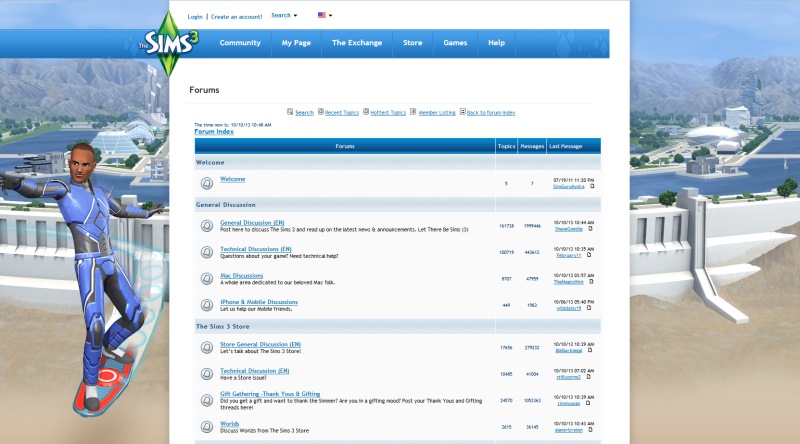This screenshot has width=800, height=444.
Task: Click Create an account! link
Action: click(x=236, y=17)
